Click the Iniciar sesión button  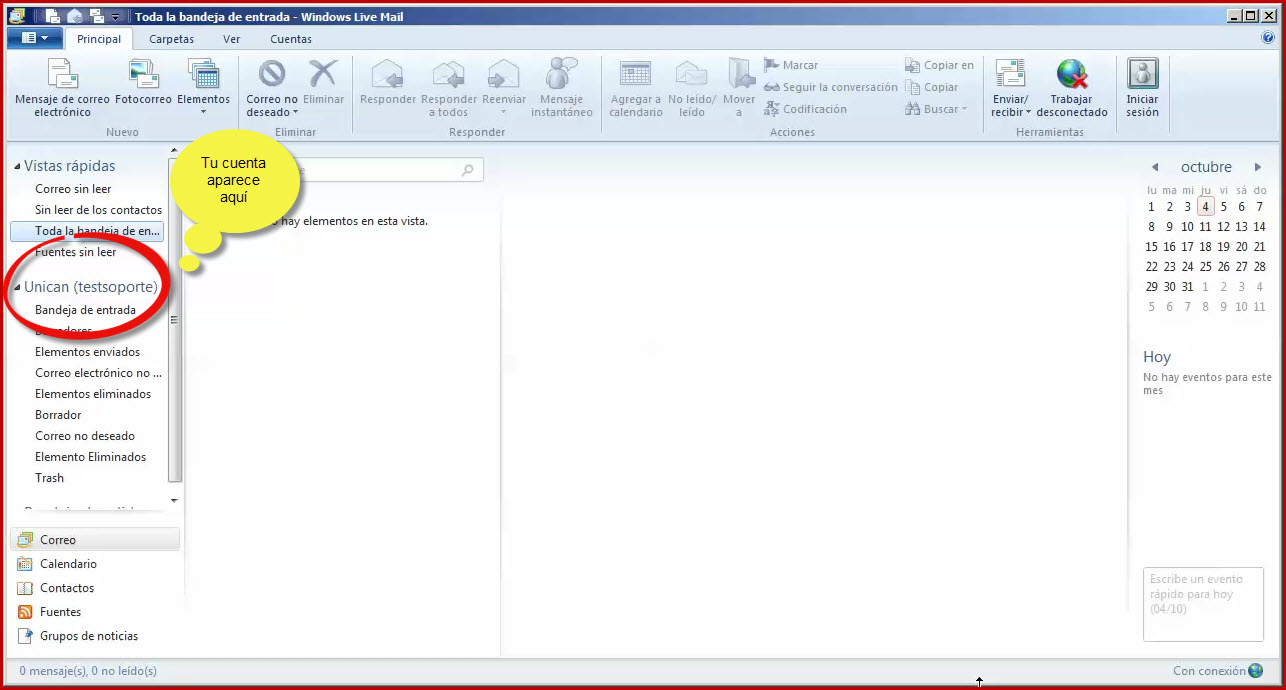coord(1142,88)
